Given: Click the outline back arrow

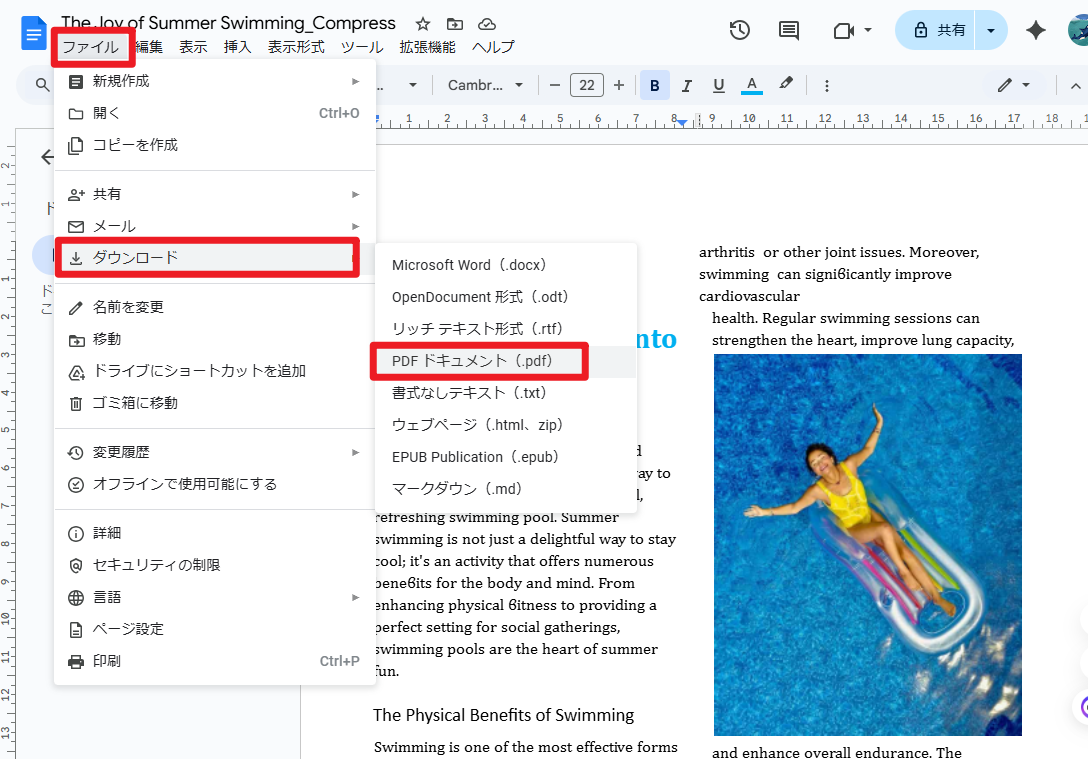Looking at the screenshot, I should 47,157.
